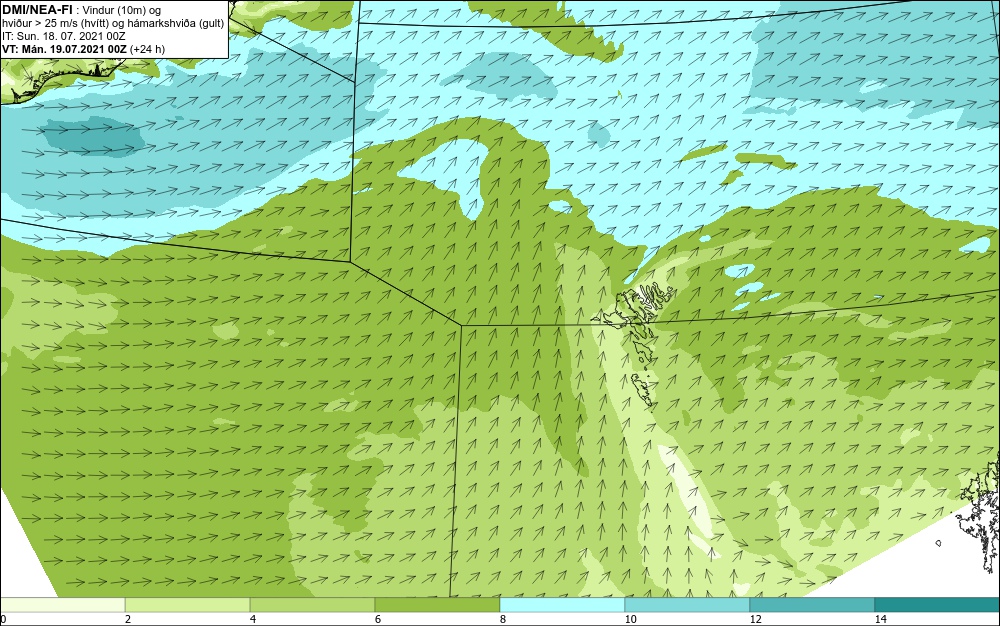The height and width of the screenshot is (626, 1000).
Task: Click legend scale label '4'
Action: (x=253, y=619)
